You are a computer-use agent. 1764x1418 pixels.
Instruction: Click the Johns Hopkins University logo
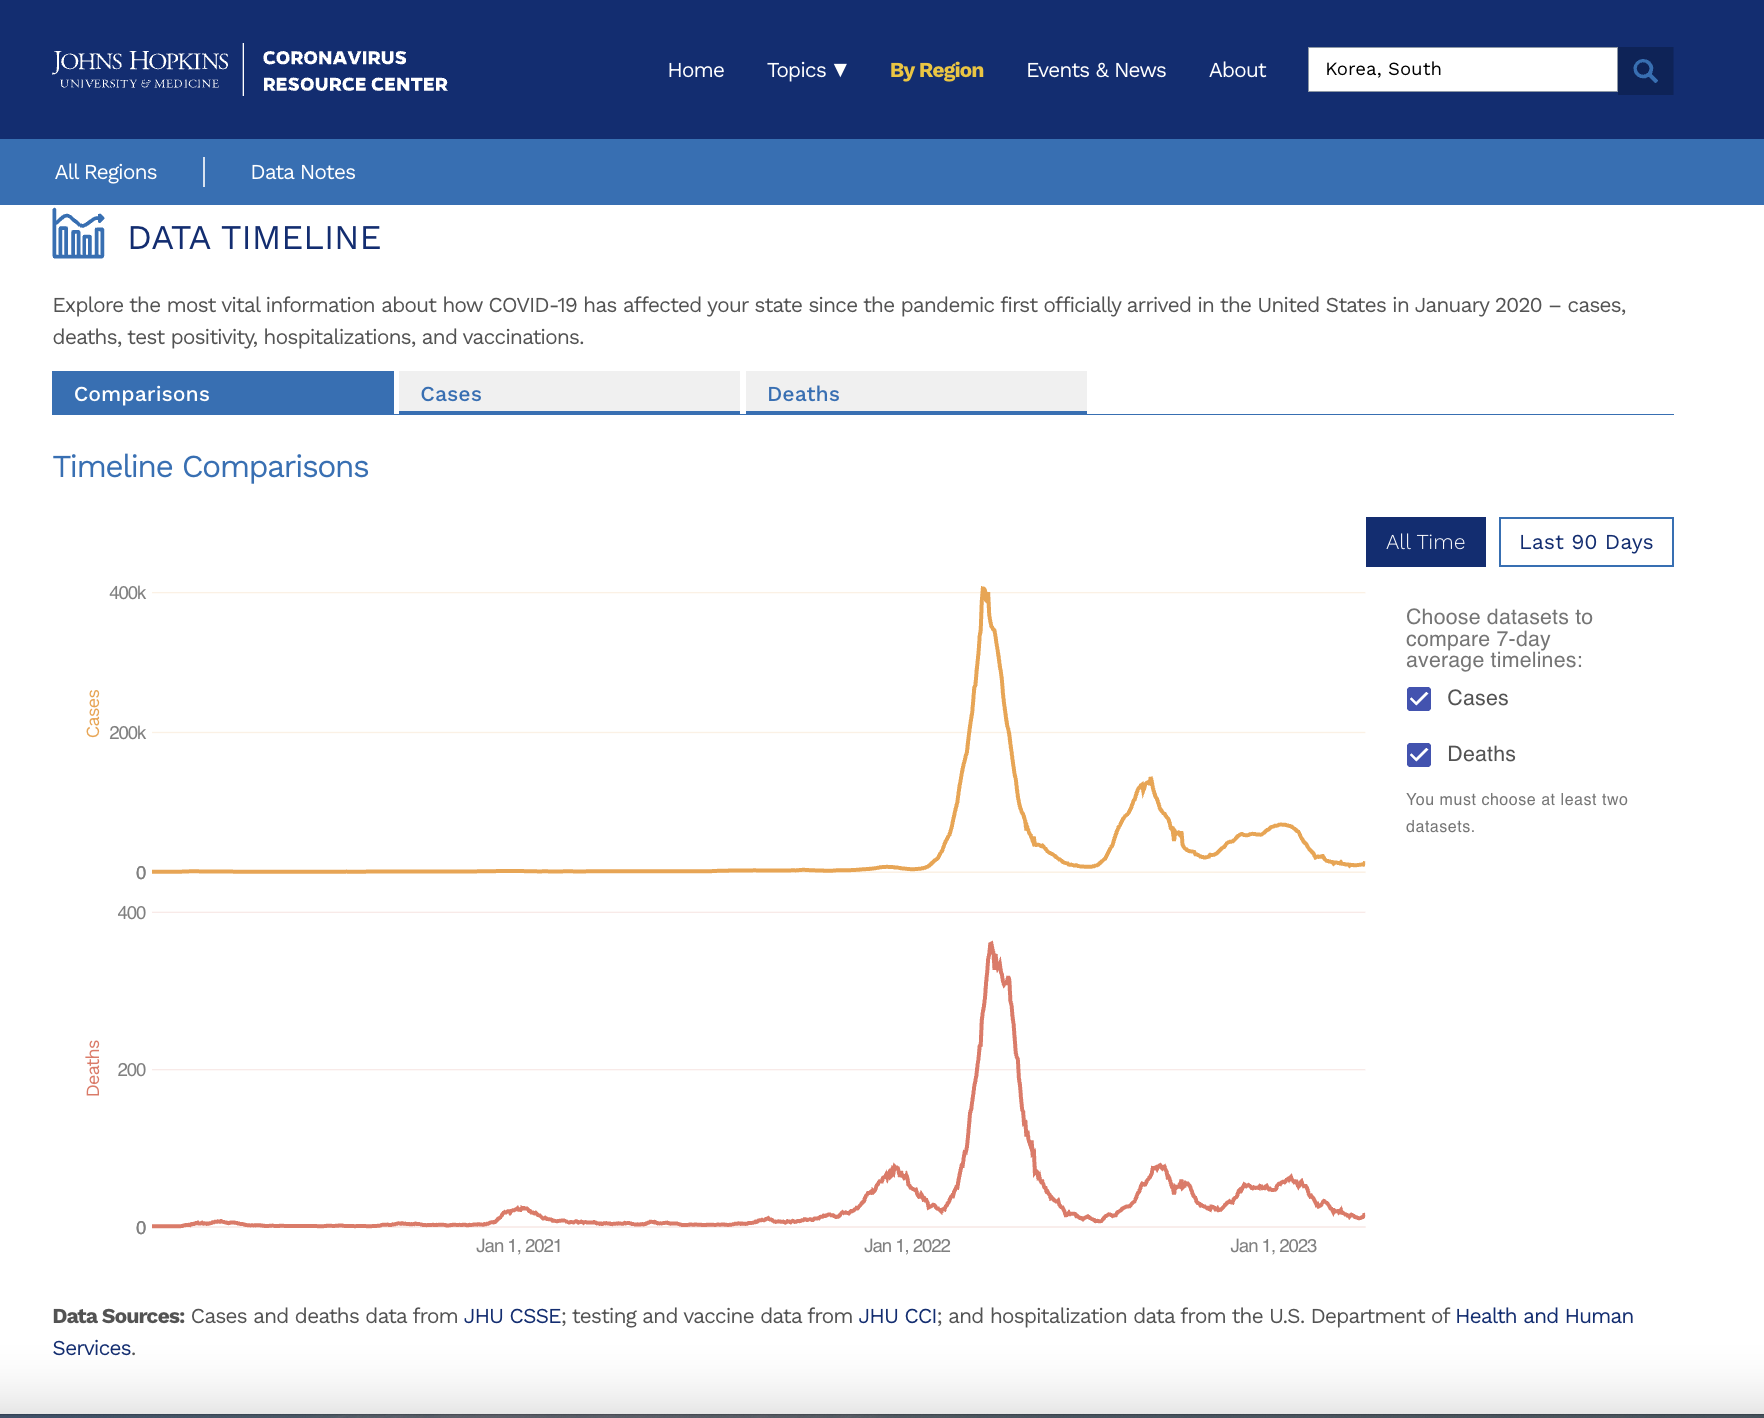tap(141, 69)
